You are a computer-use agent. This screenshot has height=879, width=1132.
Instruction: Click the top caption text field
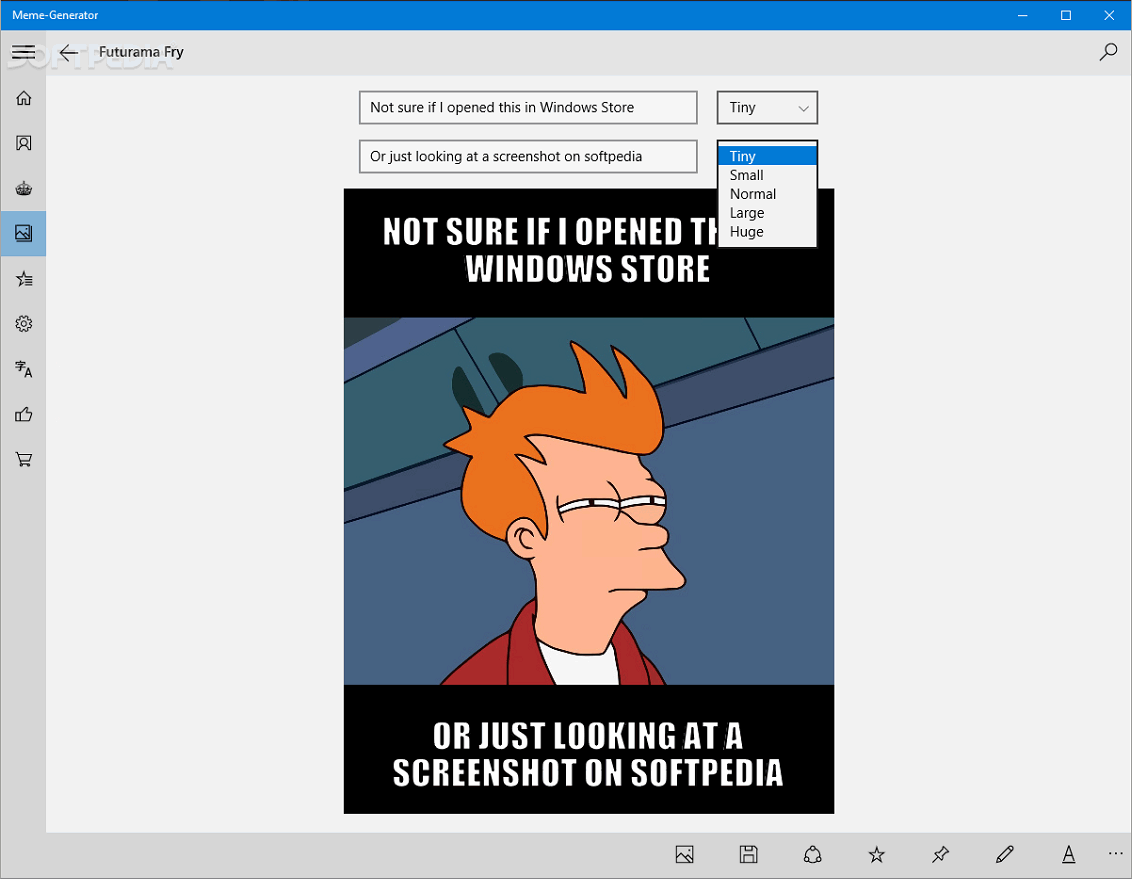pyautogui.click(x=528, y=108)
